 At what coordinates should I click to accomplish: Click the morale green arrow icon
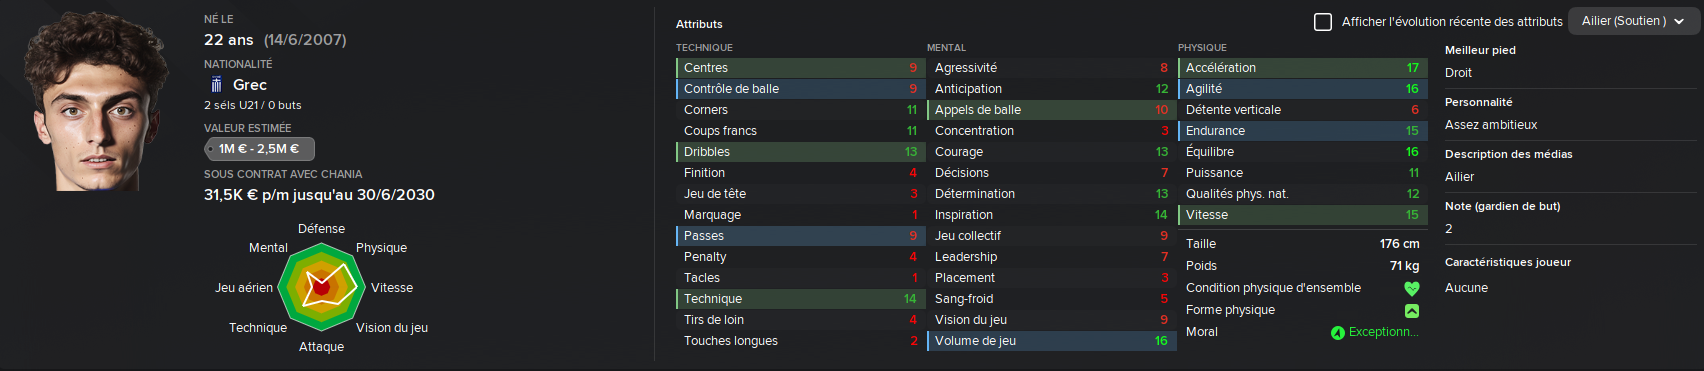pos(1338,332)
